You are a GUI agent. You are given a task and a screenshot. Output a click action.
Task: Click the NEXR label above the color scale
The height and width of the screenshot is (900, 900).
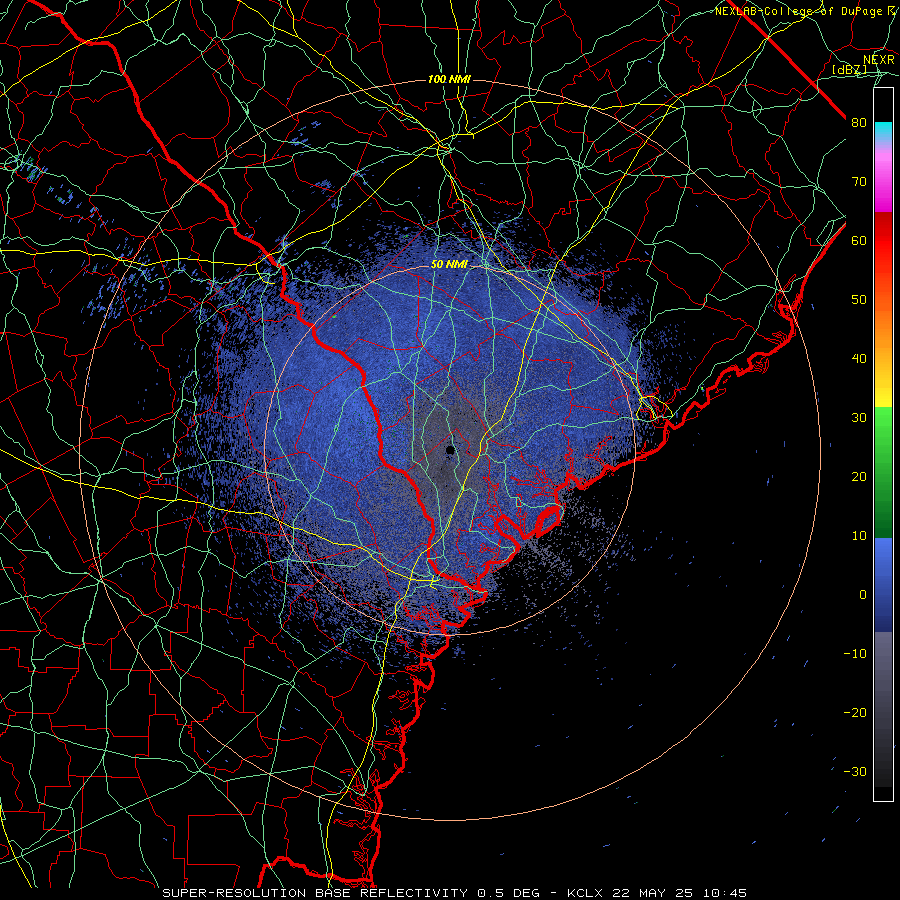(x=879, y=60)
